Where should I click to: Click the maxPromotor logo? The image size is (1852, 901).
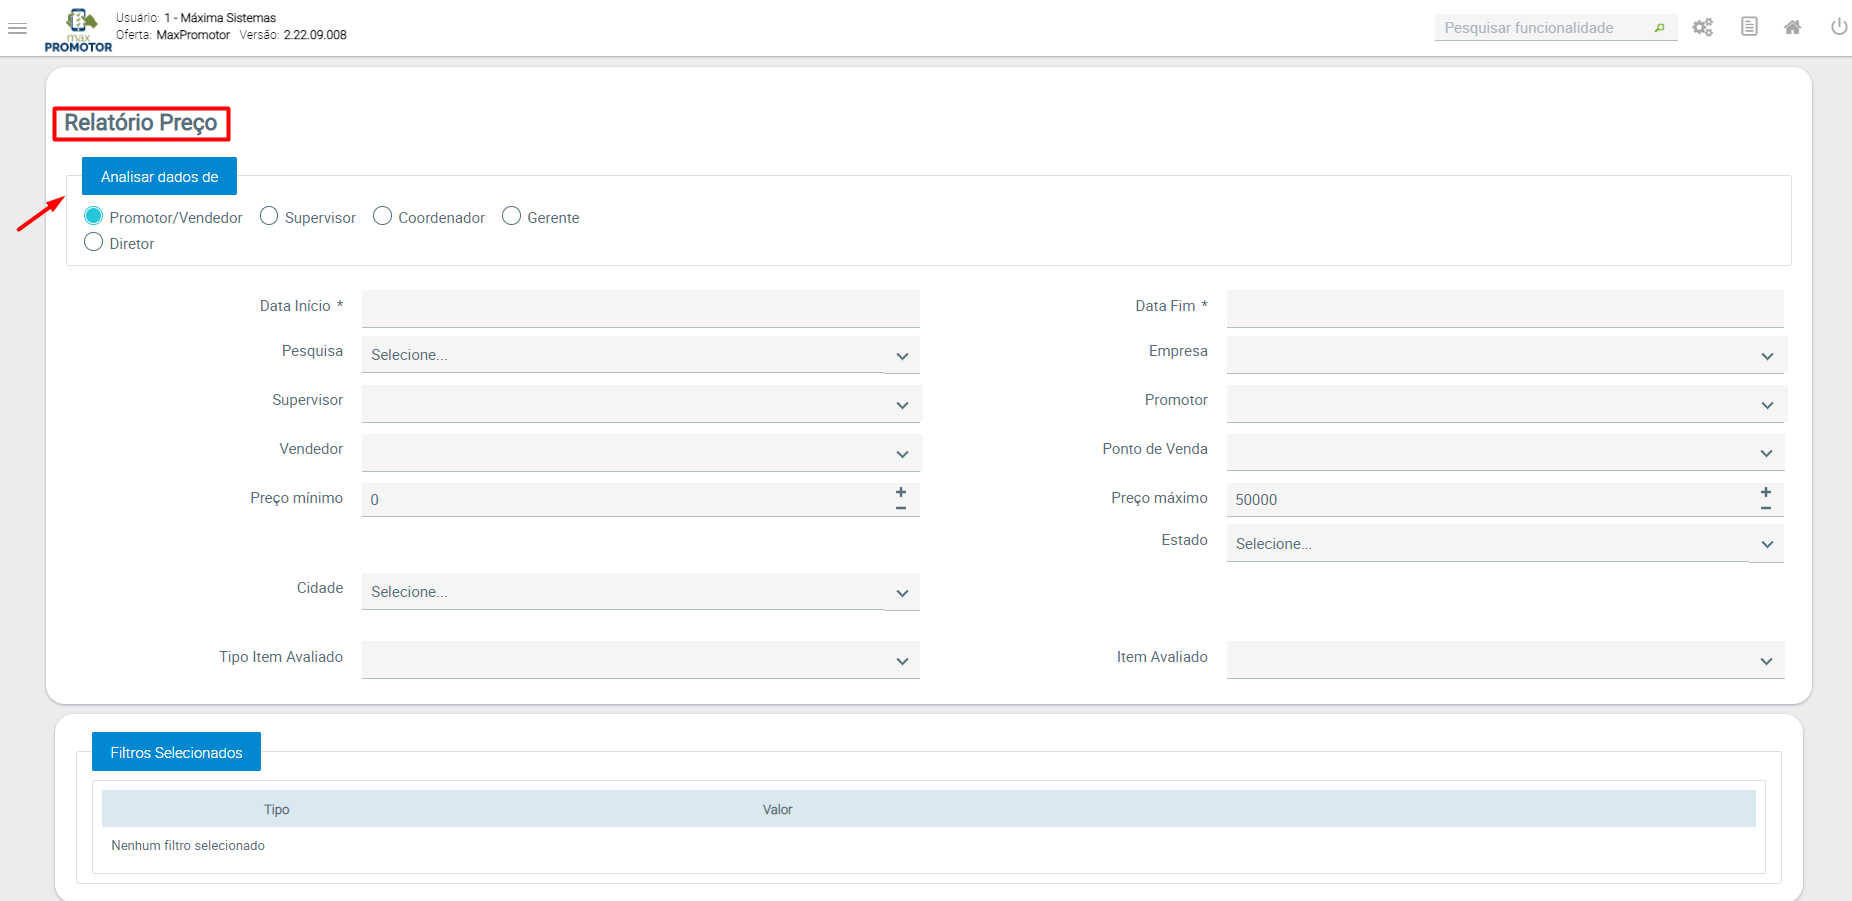78,31
